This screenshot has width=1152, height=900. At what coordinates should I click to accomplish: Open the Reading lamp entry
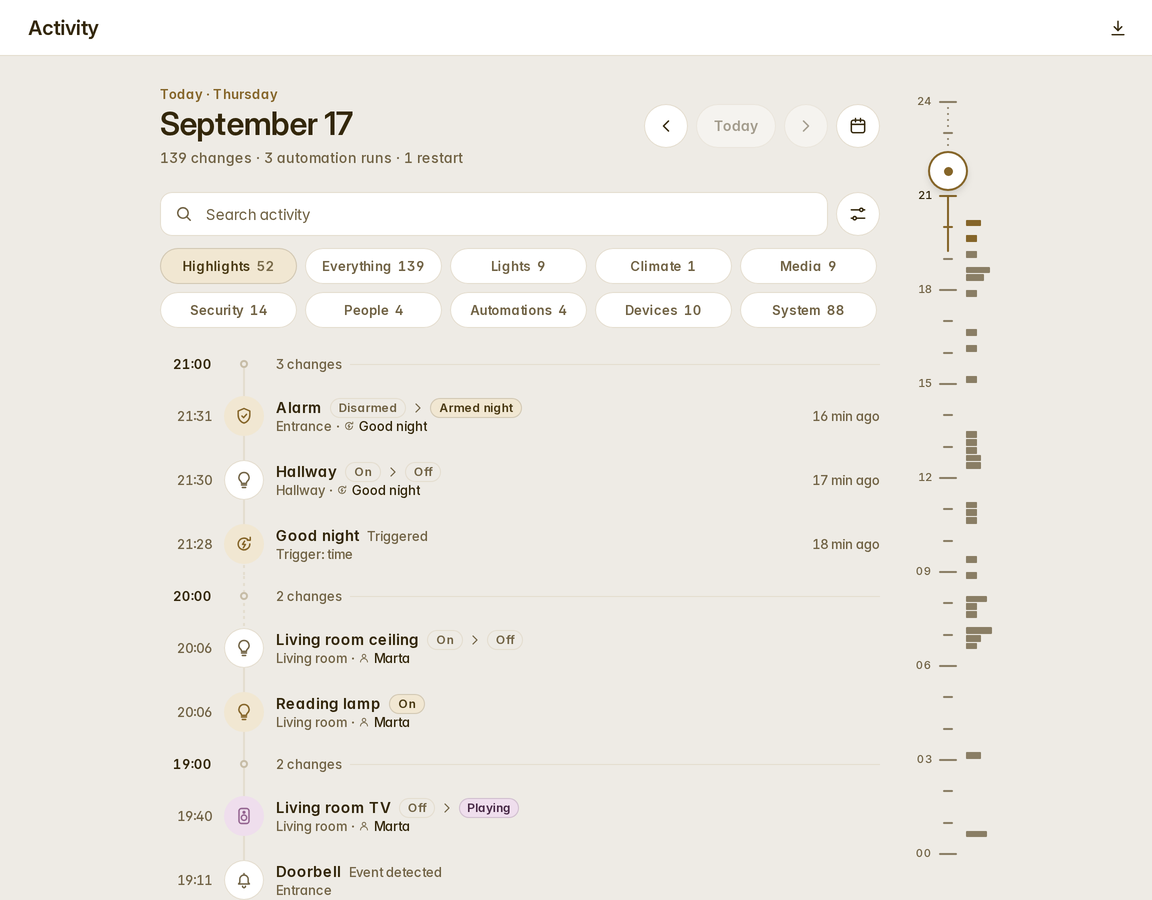(520, 713)
